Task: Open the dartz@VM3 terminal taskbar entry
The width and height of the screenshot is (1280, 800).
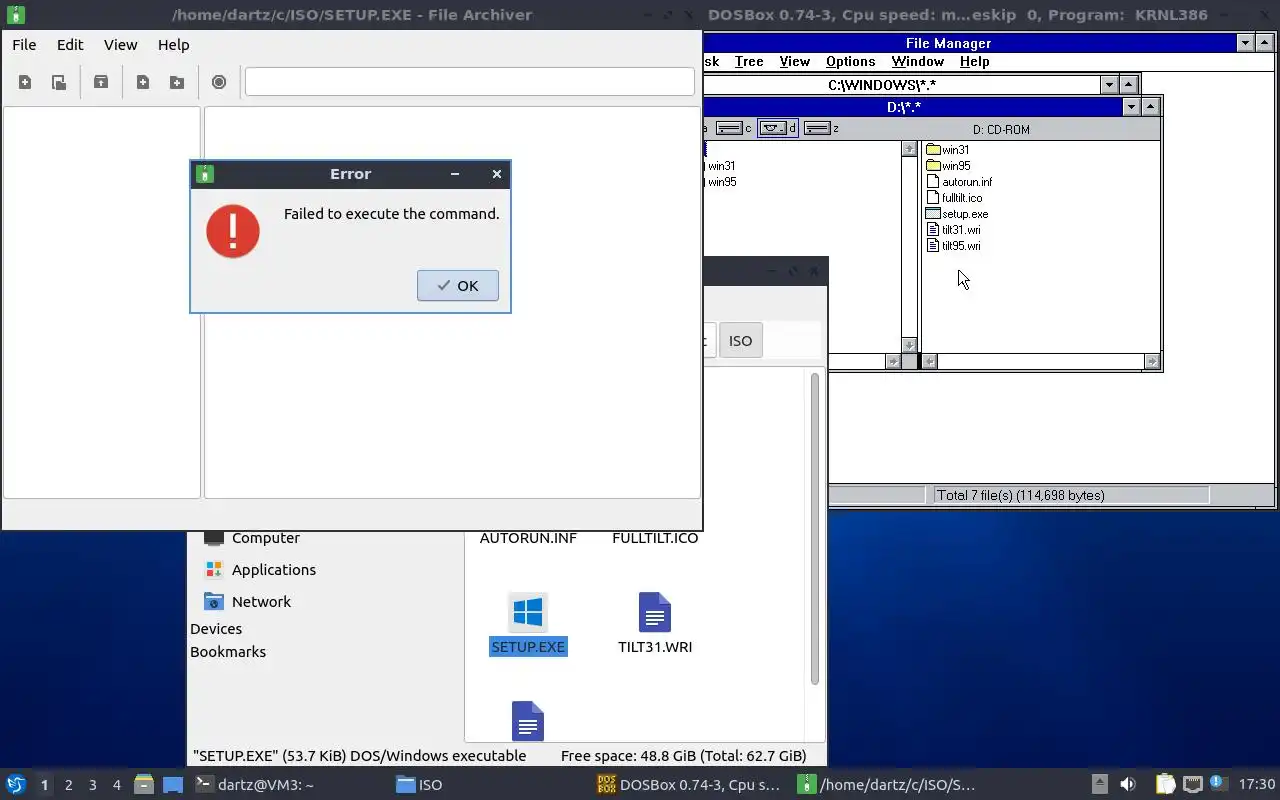Action: point(254,785)
